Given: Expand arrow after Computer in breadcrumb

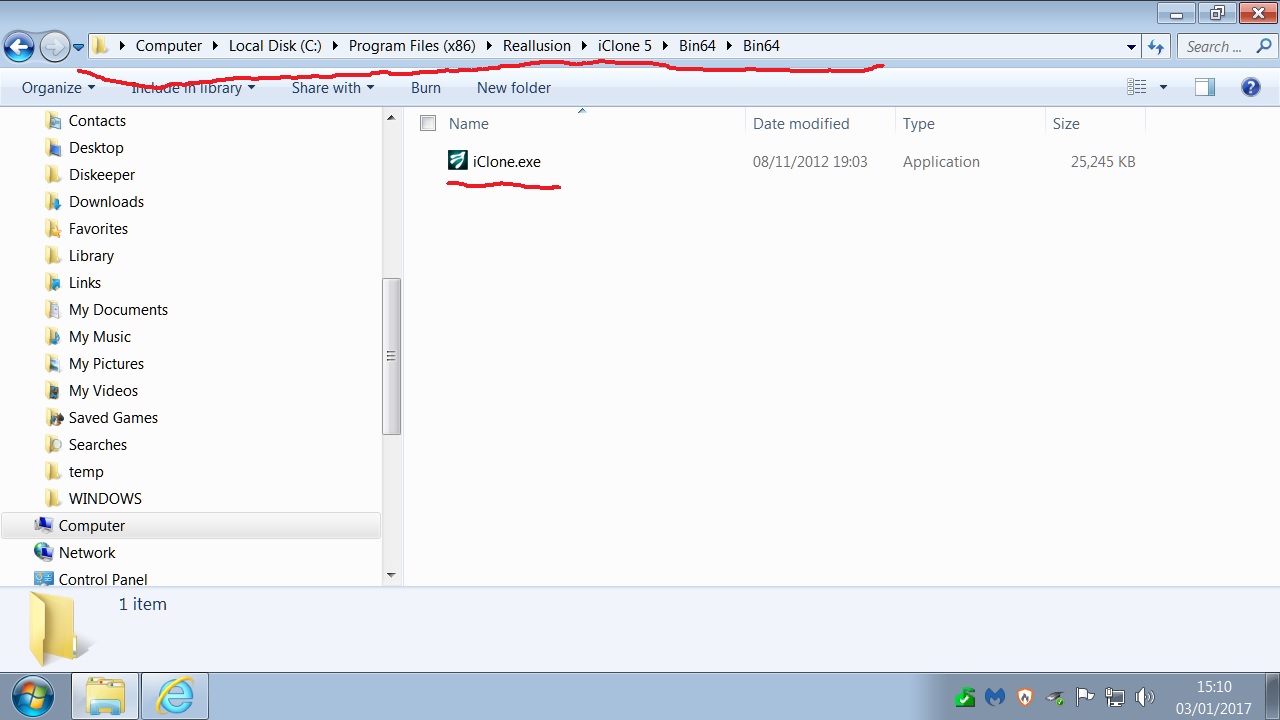Looking at the screenshot, I should point(215,46).
